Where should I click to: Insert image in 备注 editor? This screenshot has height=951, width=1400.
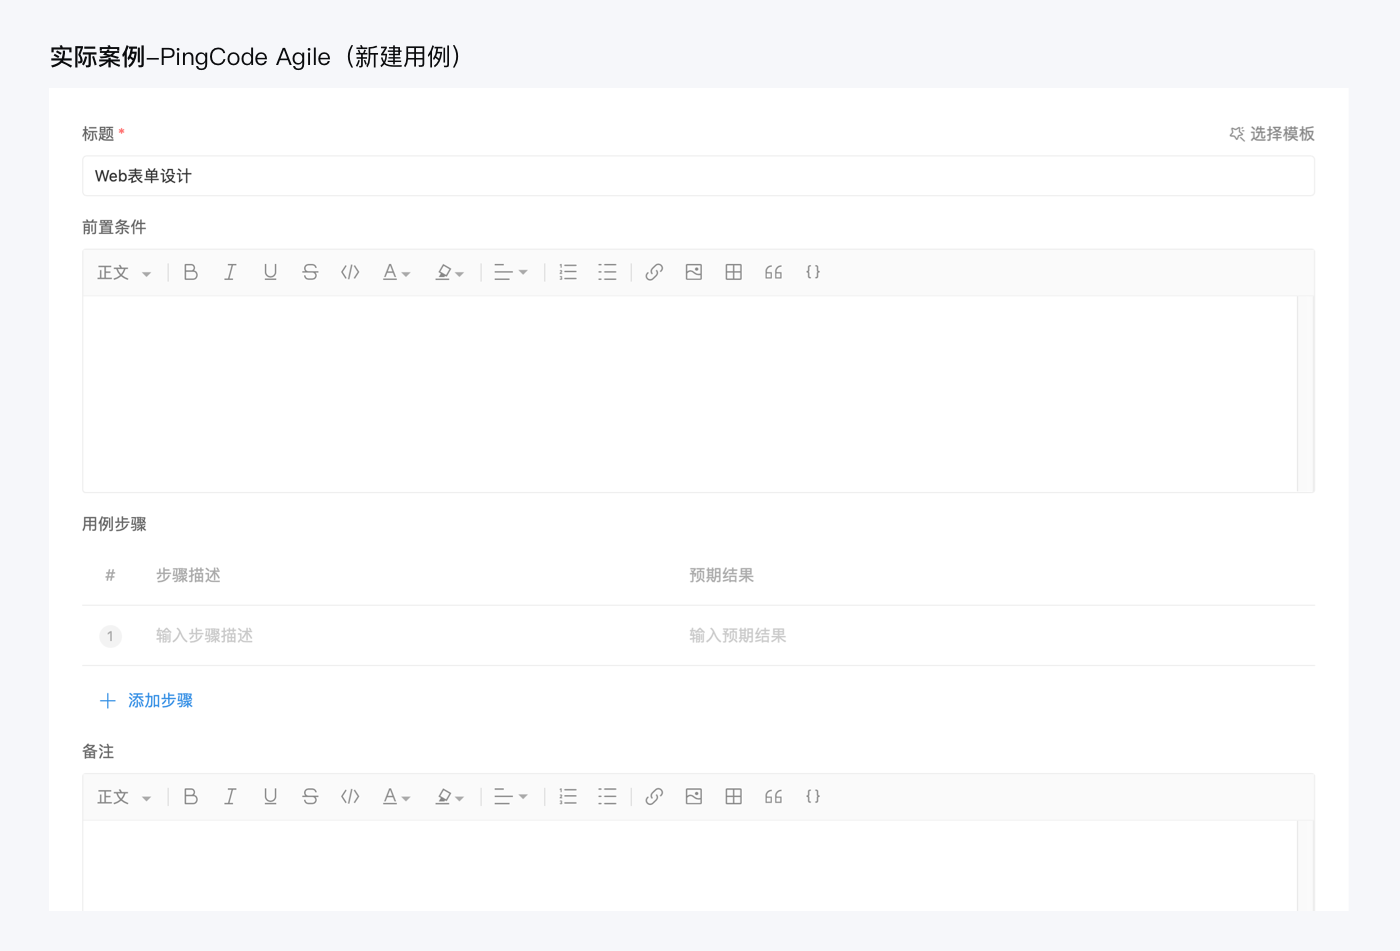[x=694, y=797]
